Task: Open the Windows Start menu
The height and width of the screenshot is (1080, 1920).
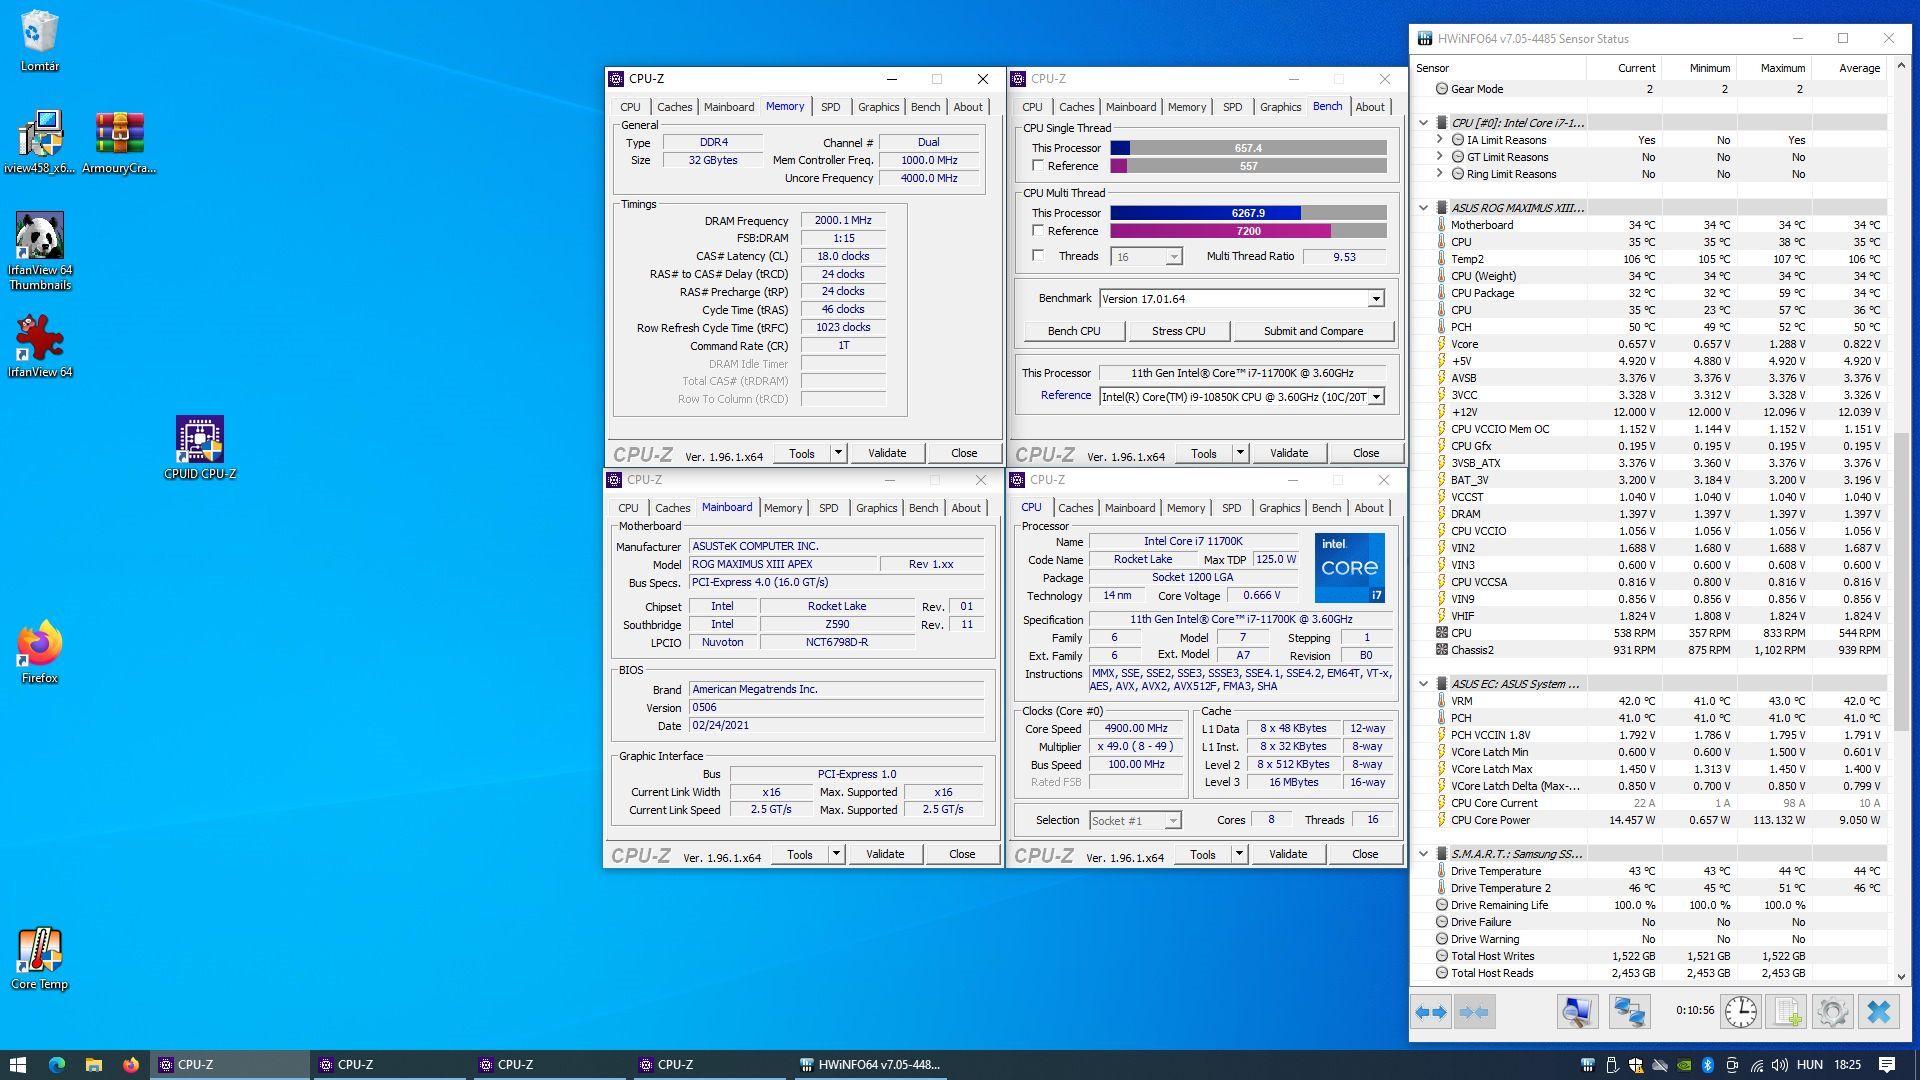Action: coord(17,1065)
